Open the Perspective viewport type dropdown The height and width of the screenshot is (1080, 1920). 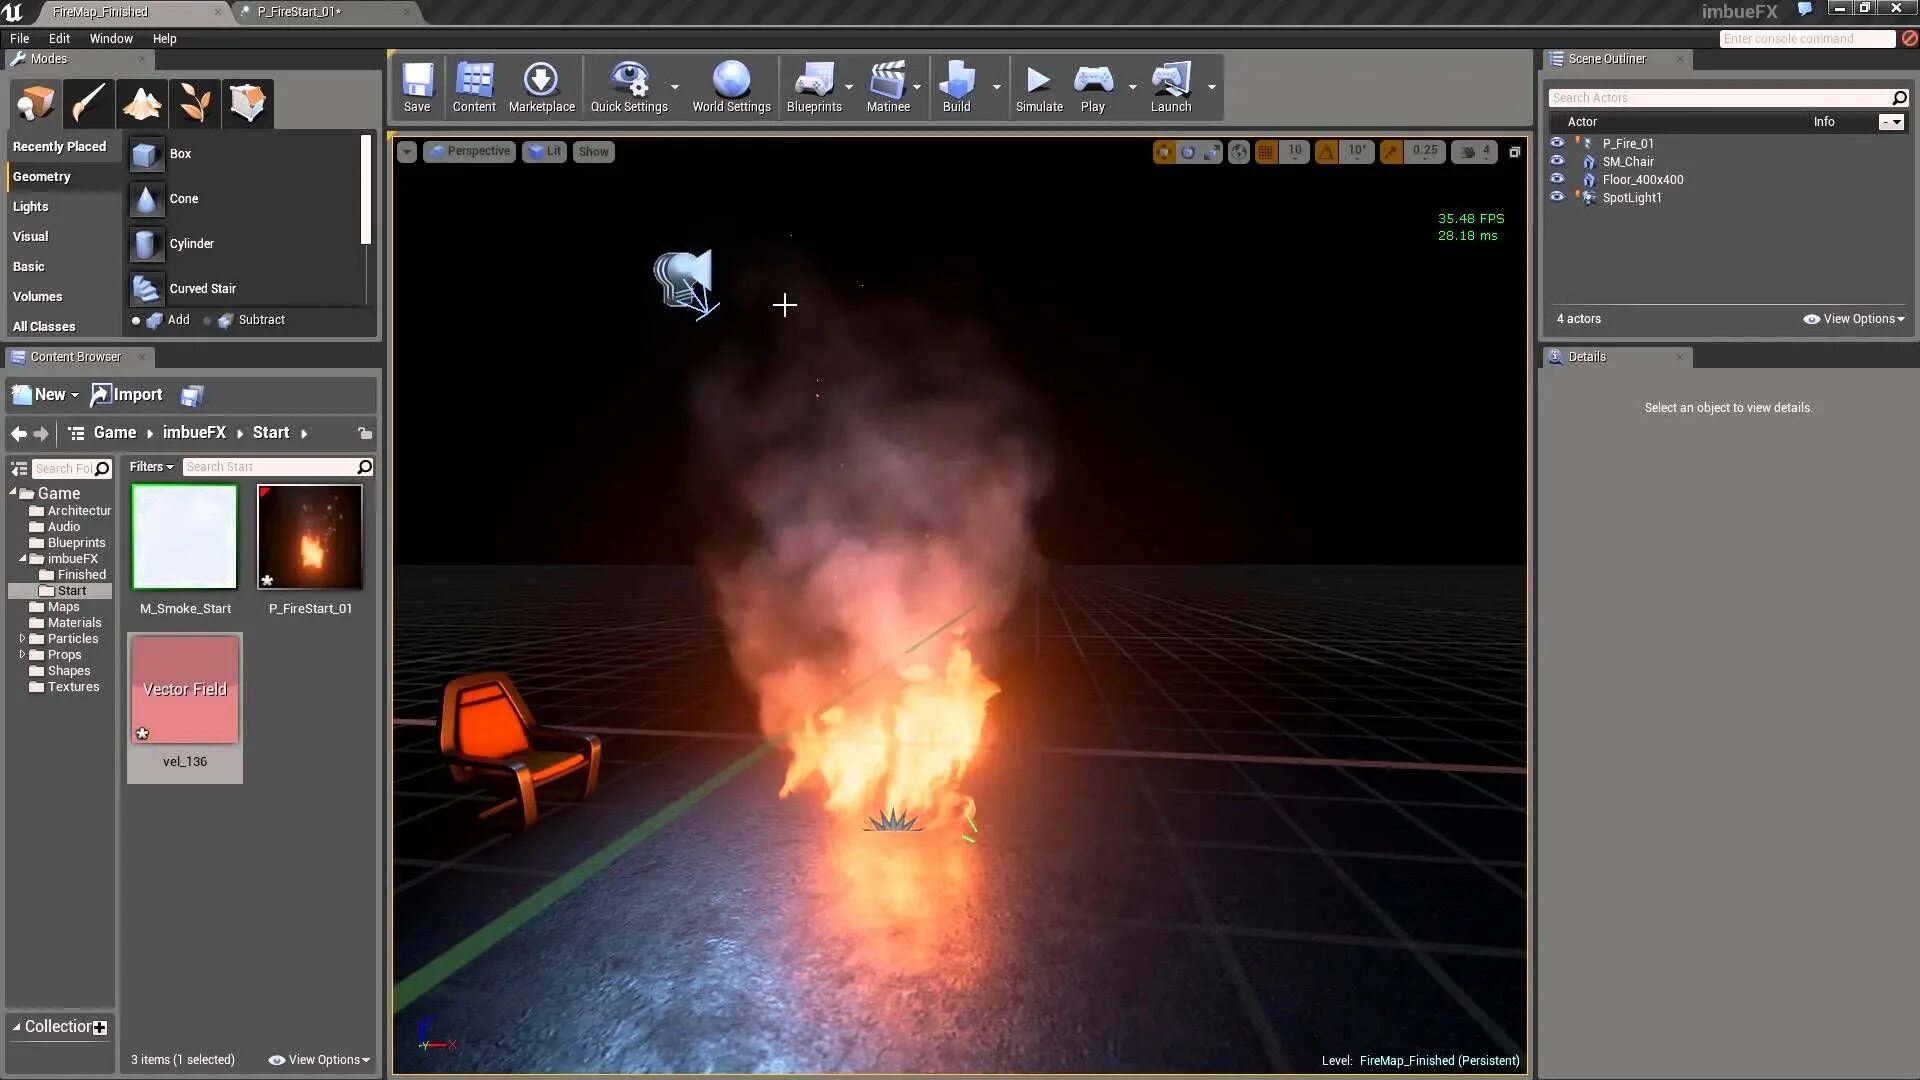point(469,152)
